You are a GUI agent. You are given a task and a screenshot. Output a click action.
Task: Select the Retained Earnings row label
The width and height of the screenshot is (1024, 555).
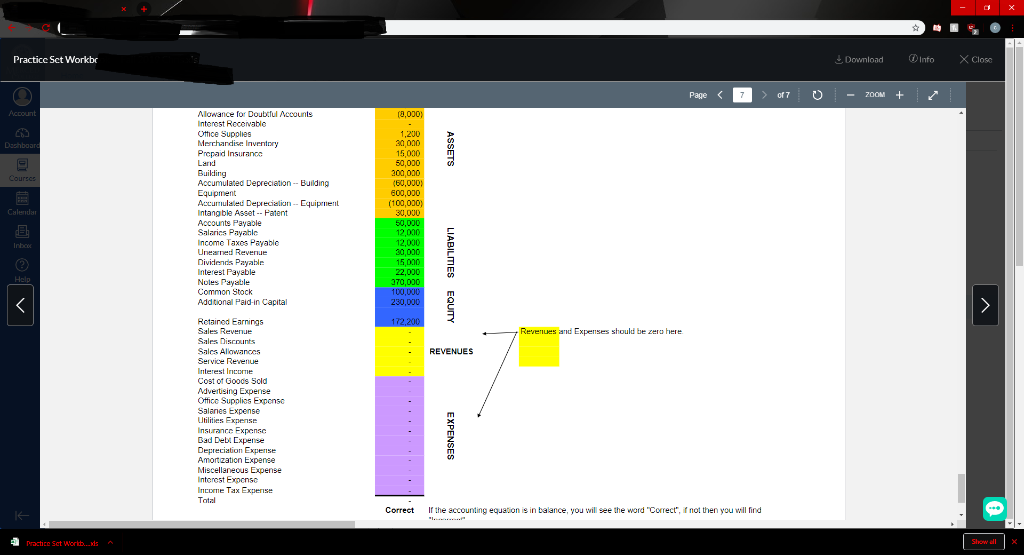pyautogui.click(x=231, y=322)
